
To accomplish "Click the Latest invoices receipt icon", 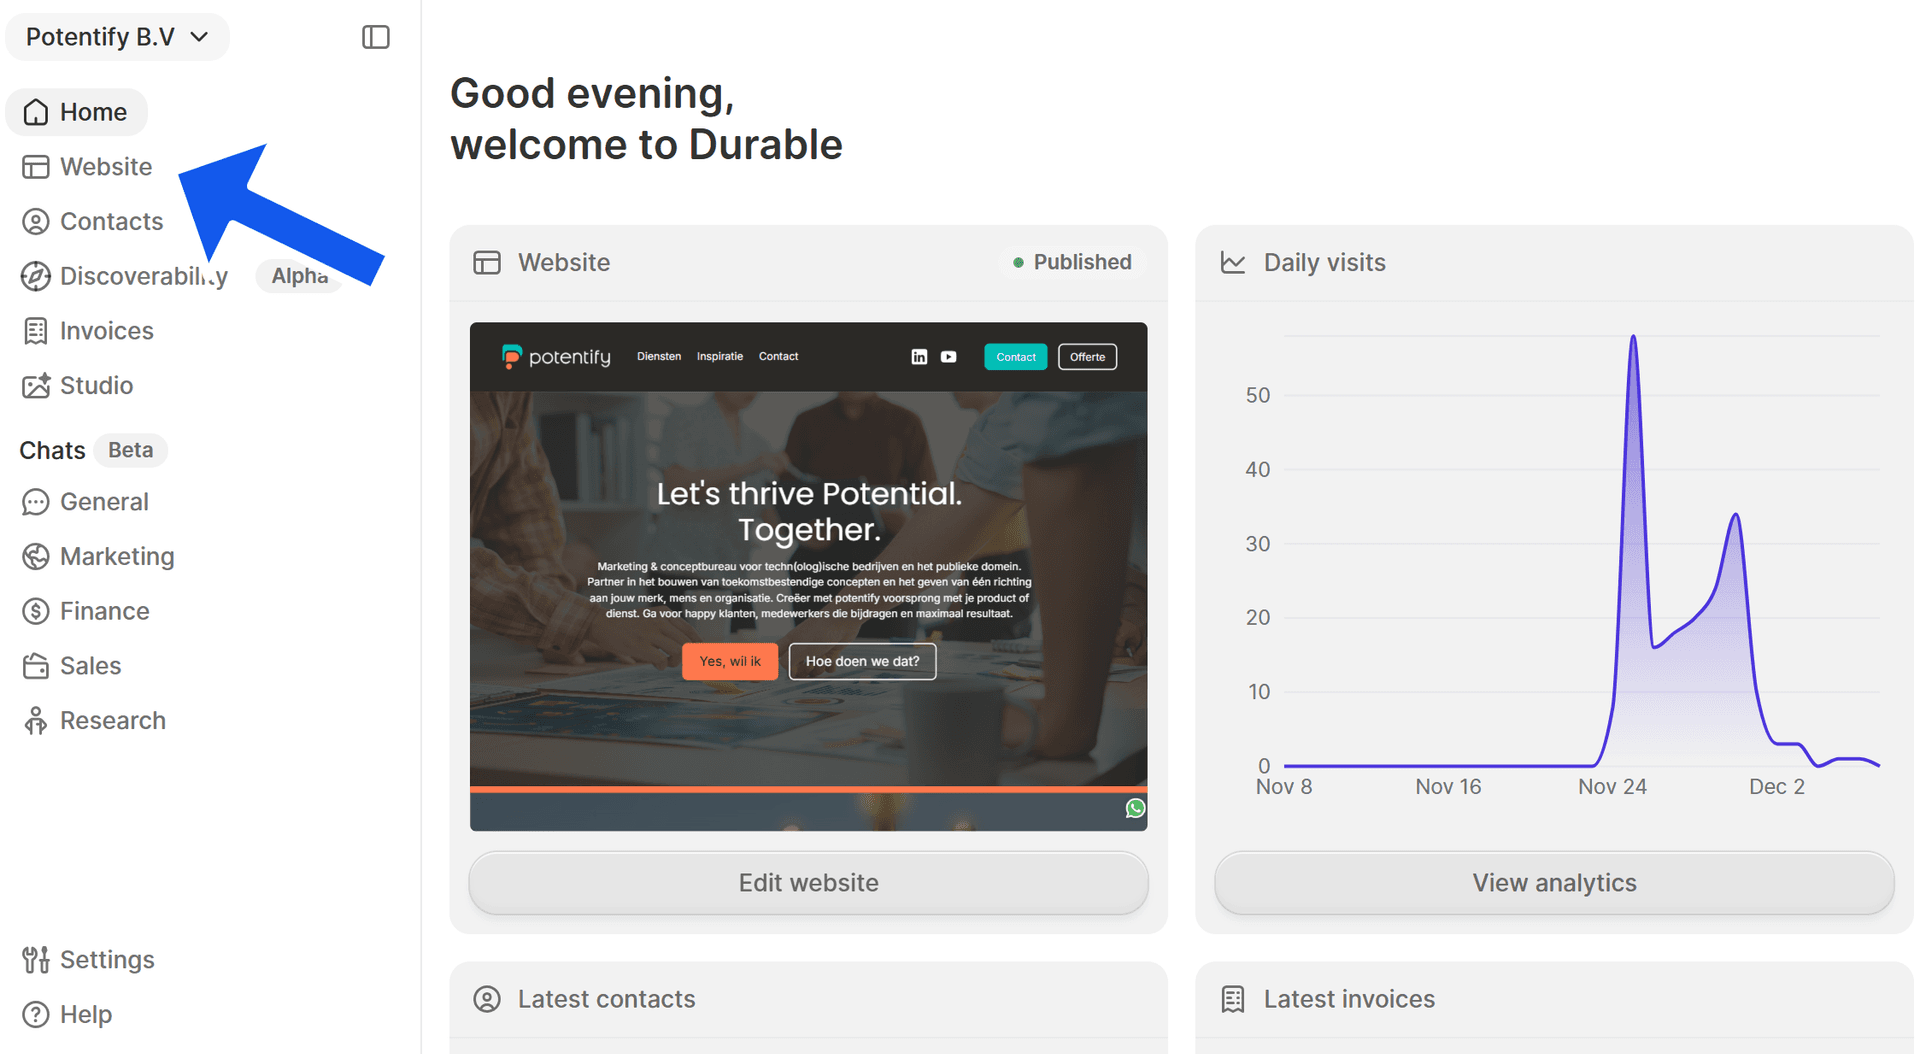I will 1233,999.
